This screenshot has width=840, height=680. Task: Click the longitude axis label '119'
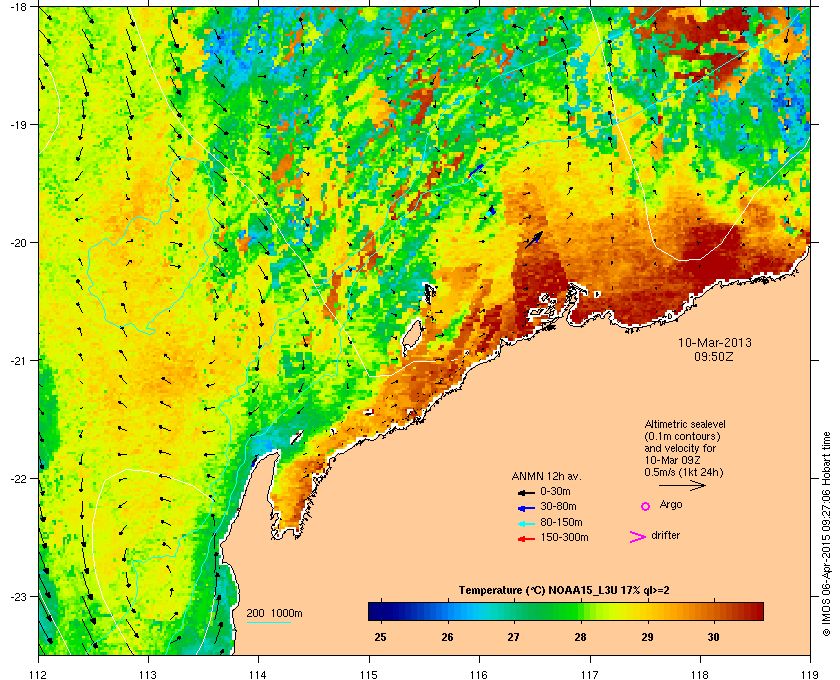pos(810,674)
